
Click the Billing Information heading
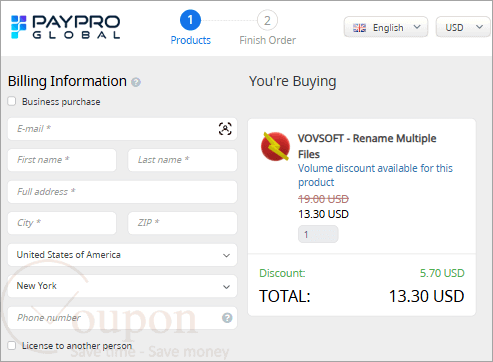67,82
